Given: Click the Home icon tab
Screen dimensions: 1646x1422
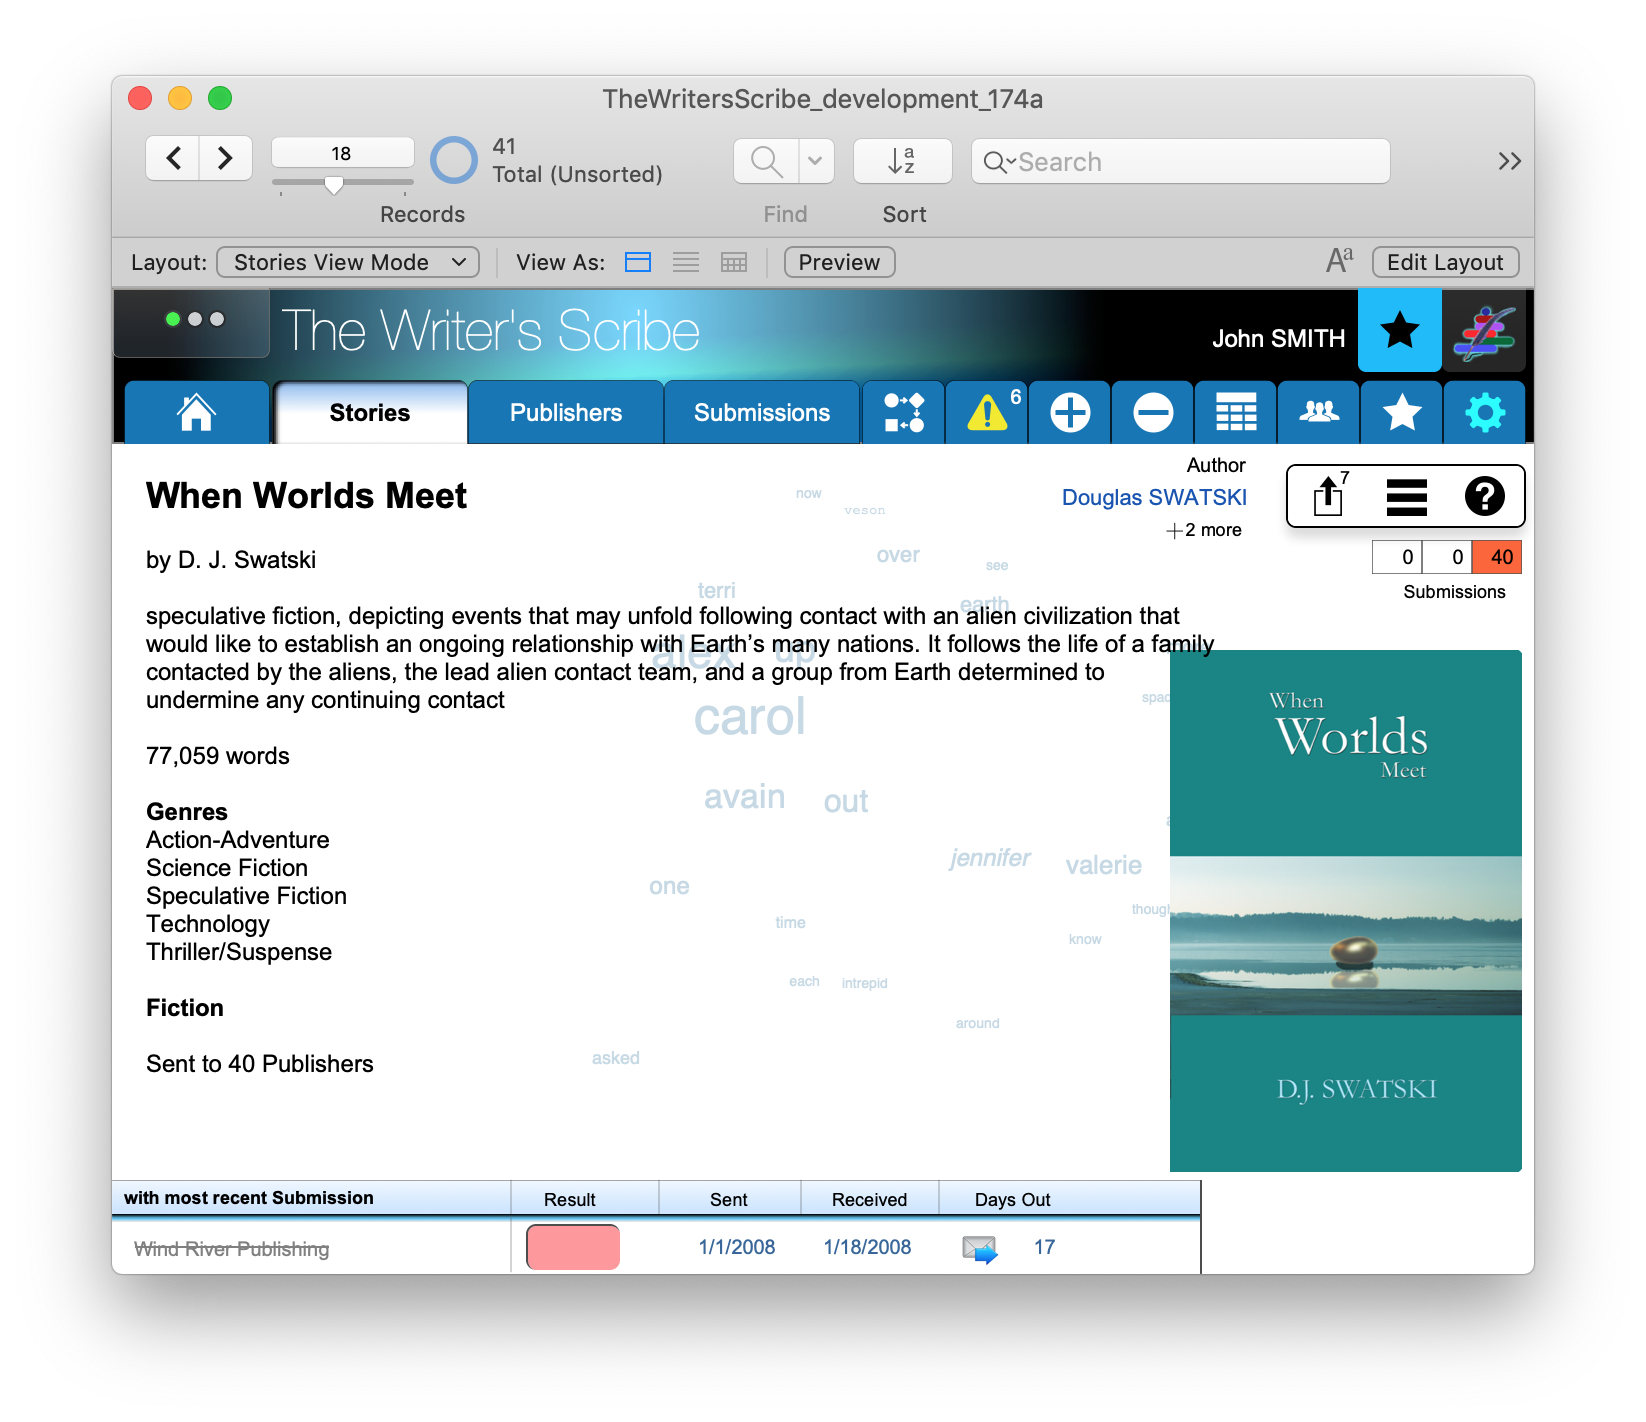Looking at the screenshot, I should pyautogui.click(x=197, y=412).
